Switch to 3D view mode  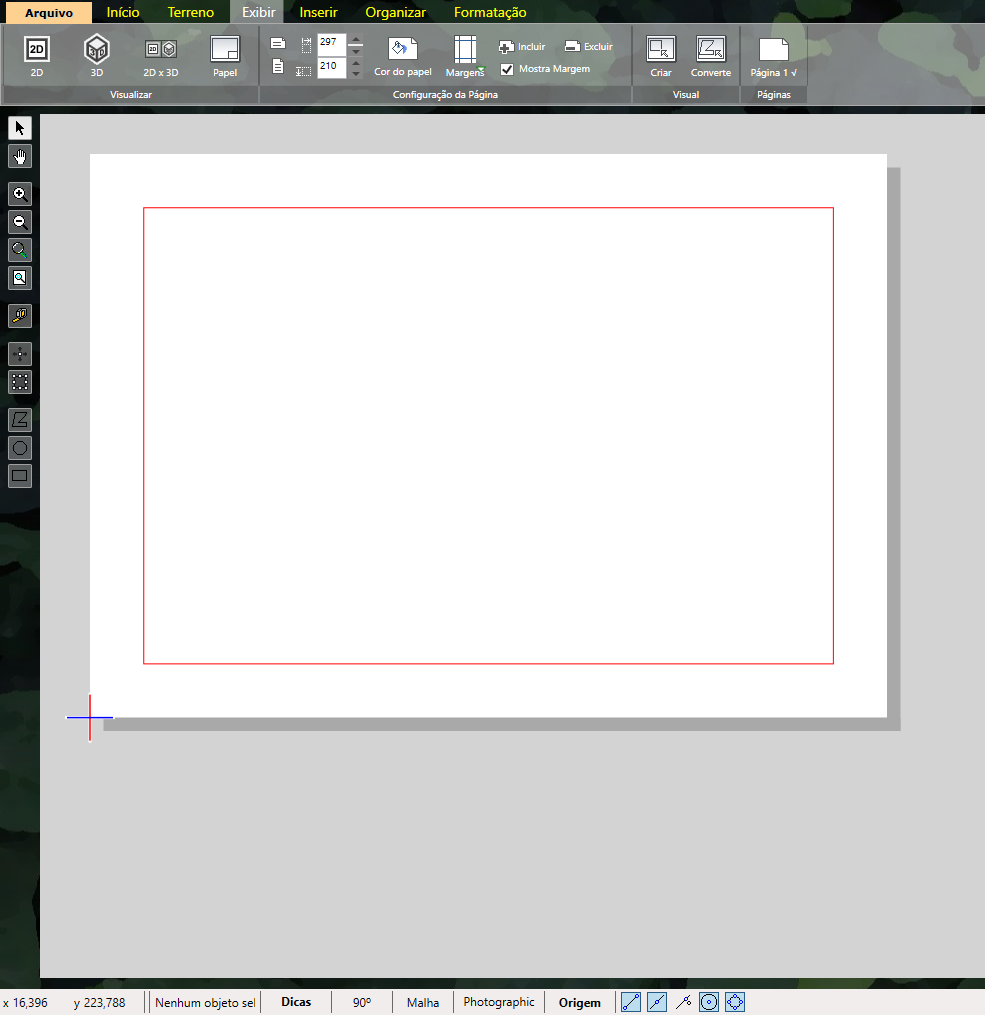point(97,55)
